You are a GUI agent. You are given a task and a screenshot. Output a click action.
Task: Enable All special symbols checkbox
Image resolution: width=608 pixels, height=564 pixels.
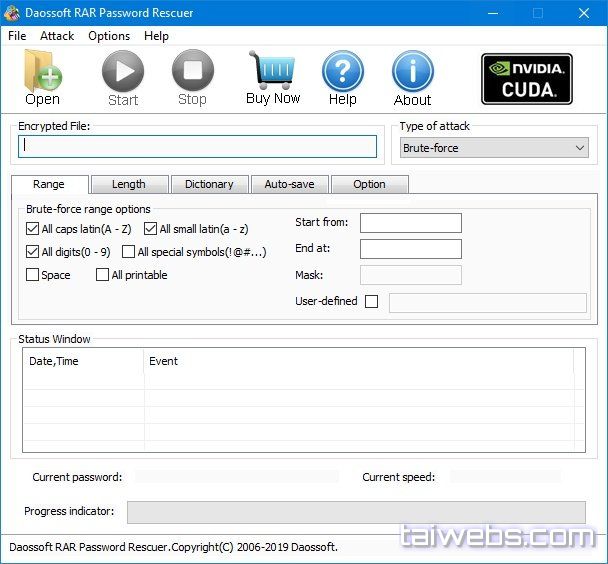(128, 252)
